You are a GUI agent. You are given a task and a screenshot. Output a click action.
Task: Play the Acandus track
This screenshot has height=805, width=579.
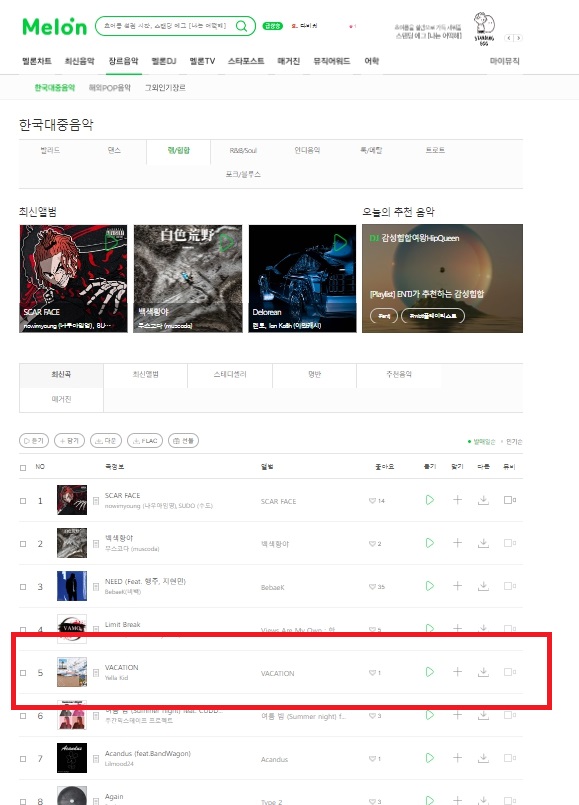430,758
